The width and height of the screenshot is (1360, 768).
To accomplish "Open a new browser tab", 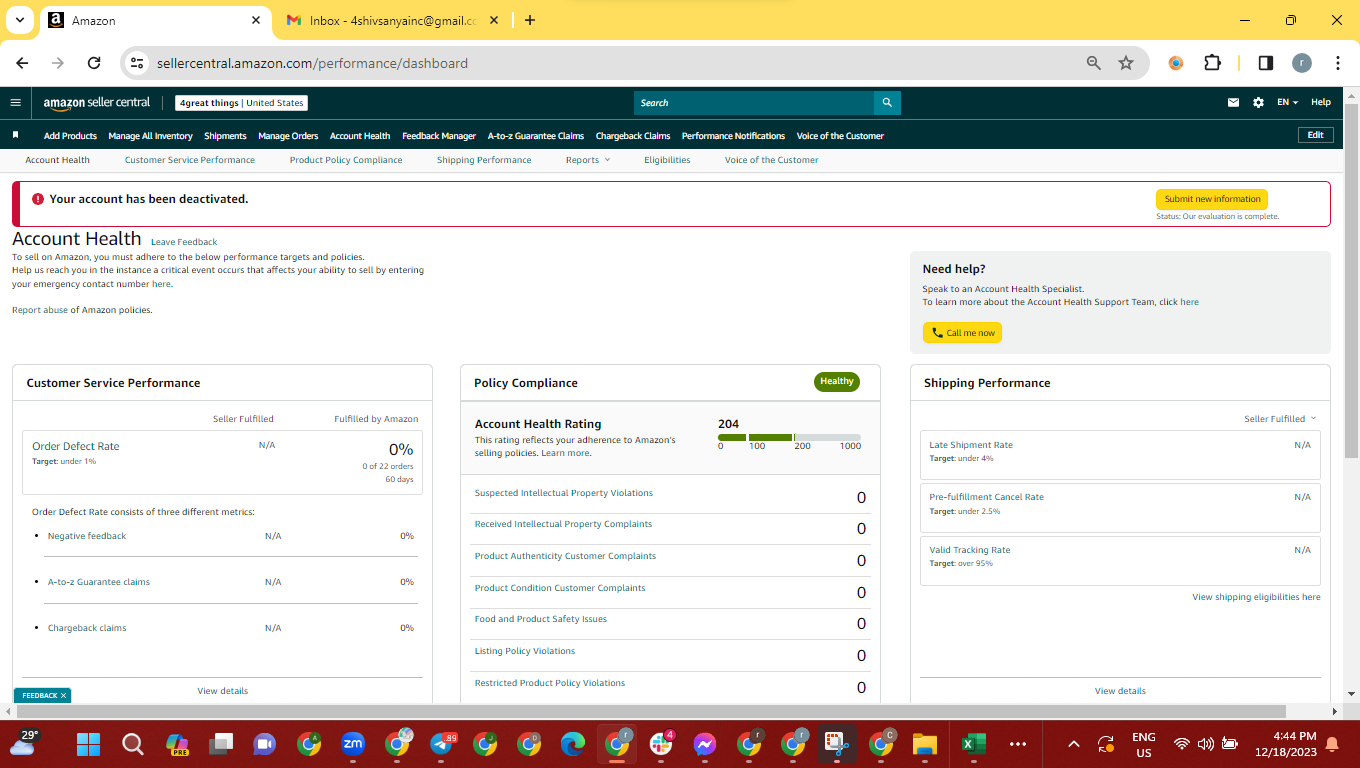I will [x=530, y=20].
